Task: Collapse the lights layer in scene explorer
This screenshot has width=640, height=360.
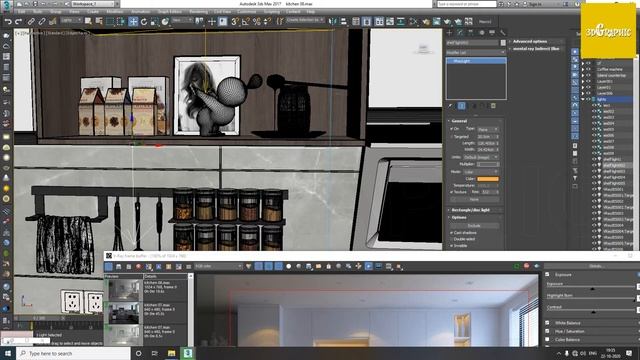Action: (583, 99)
